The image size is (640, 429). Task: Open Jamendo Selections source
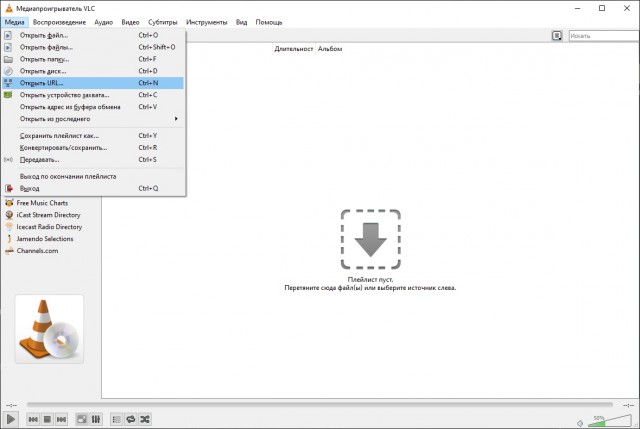pyautogui.click(x=45, y=239)
